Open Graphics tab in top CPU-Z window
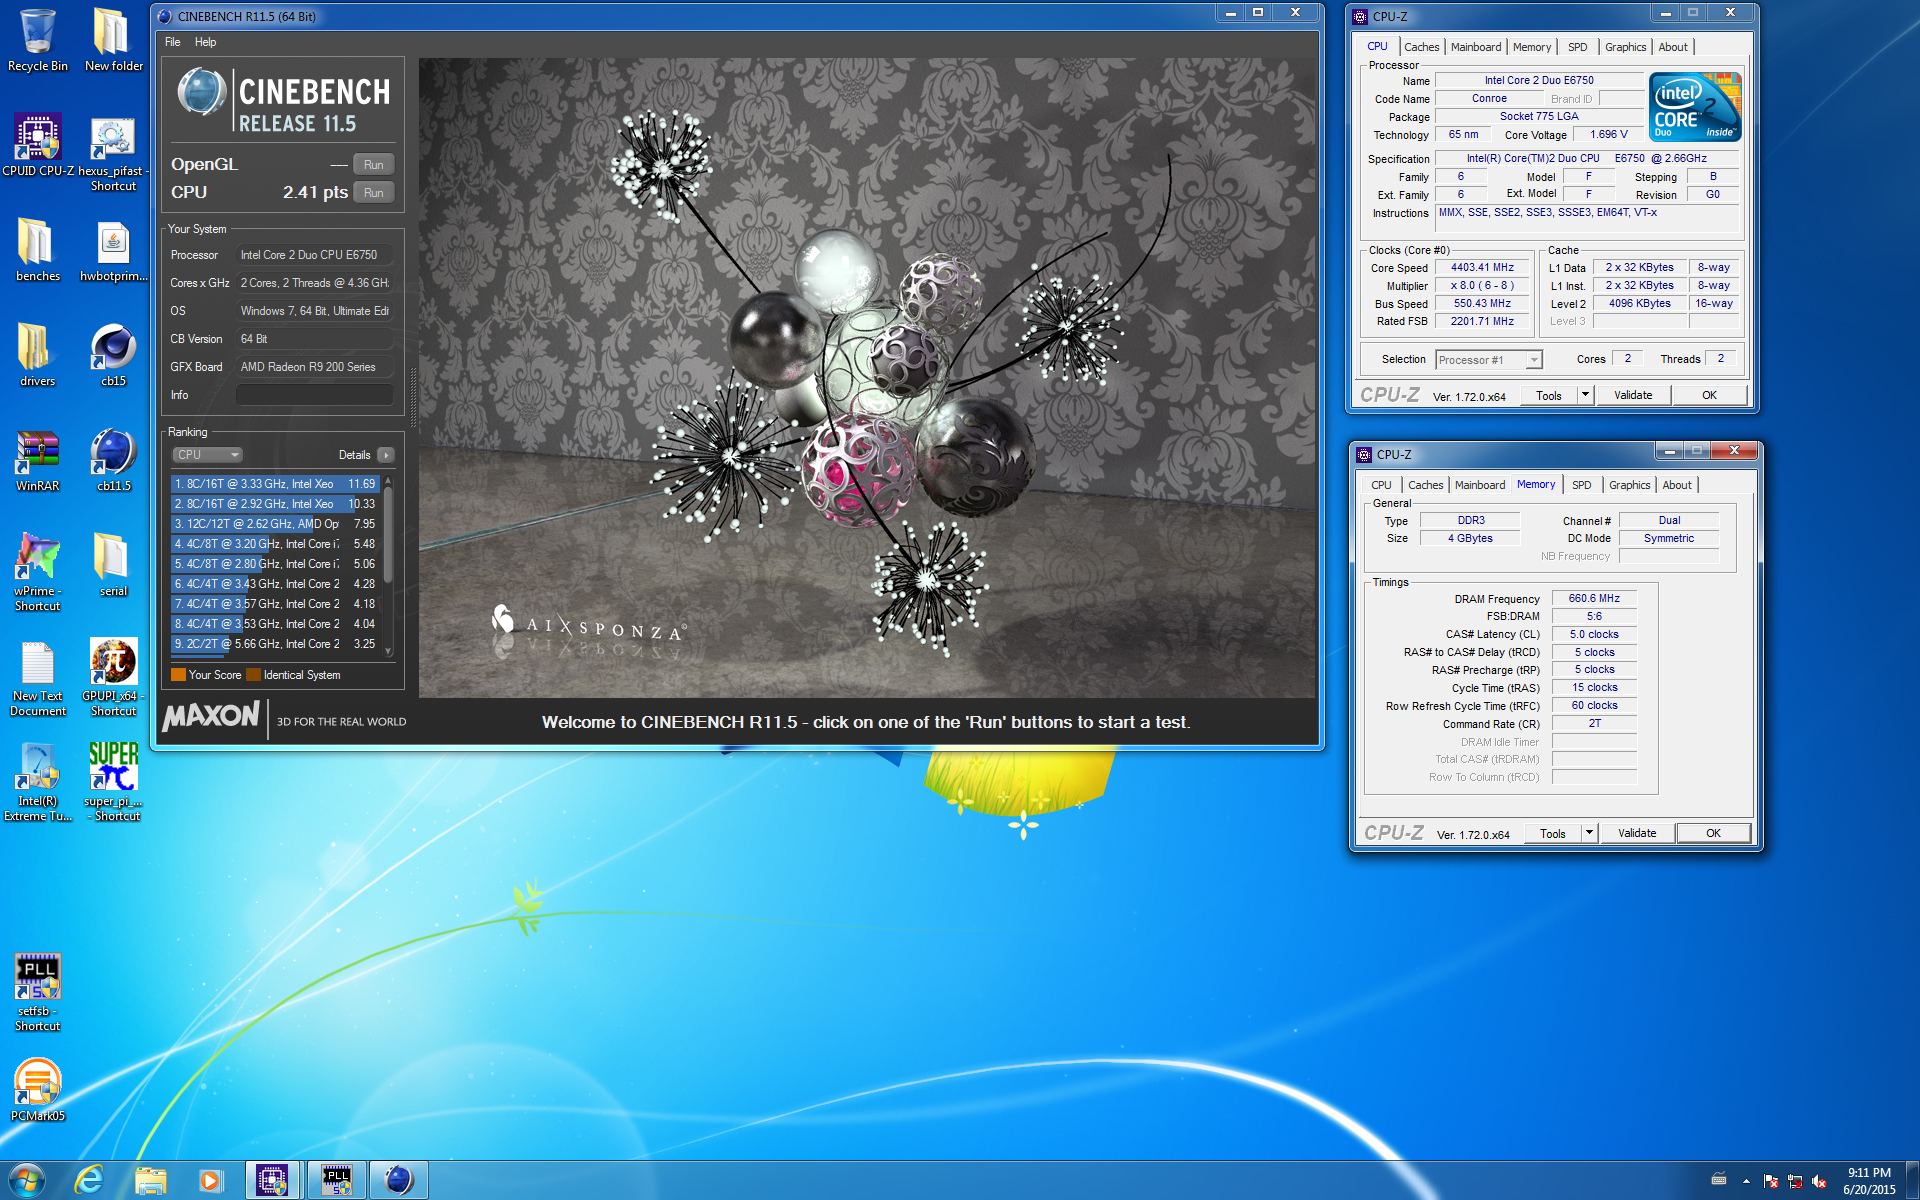 (x=1625, y=47)
